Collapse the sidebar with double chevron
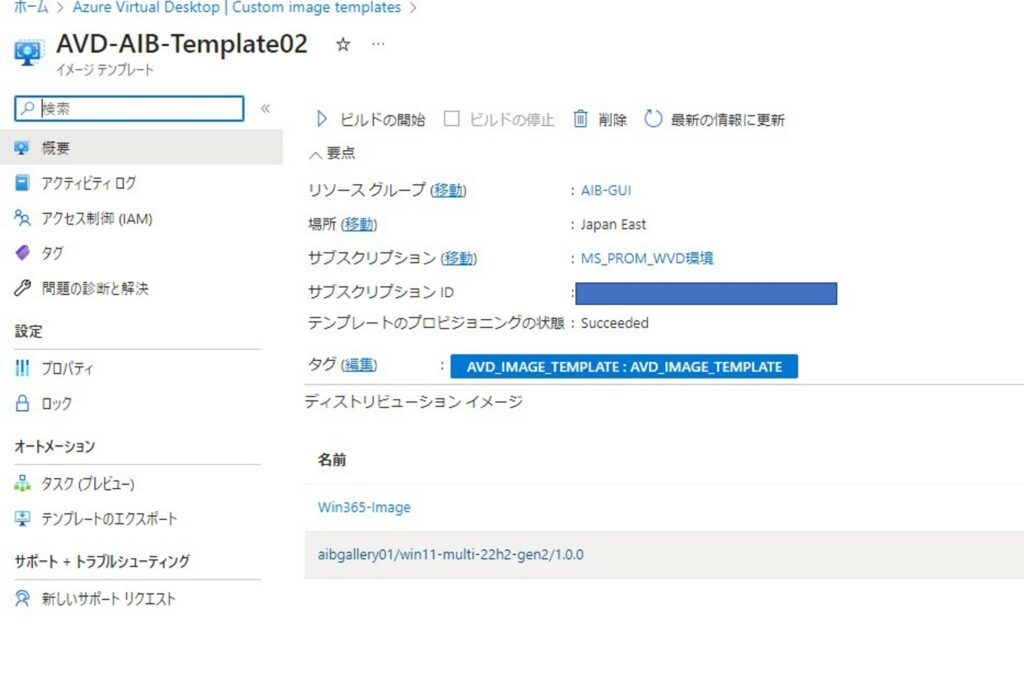 pos(265,108)
